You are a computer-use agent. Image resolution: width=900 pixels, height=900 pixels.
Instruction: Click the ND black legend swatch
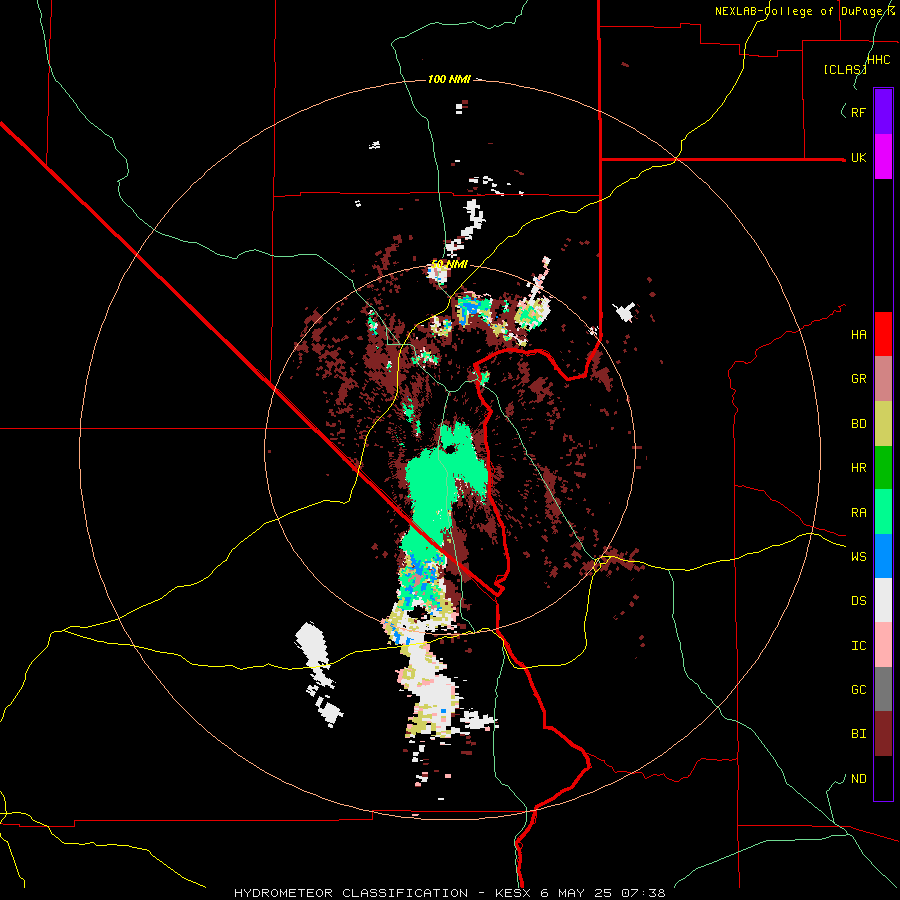click(x=883, y=778)
